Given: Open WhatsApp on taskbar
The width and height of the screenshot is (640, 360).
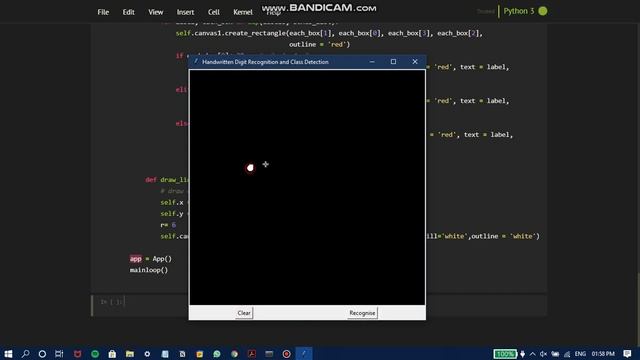Looking at the screenshot, I should pos(217,354).
